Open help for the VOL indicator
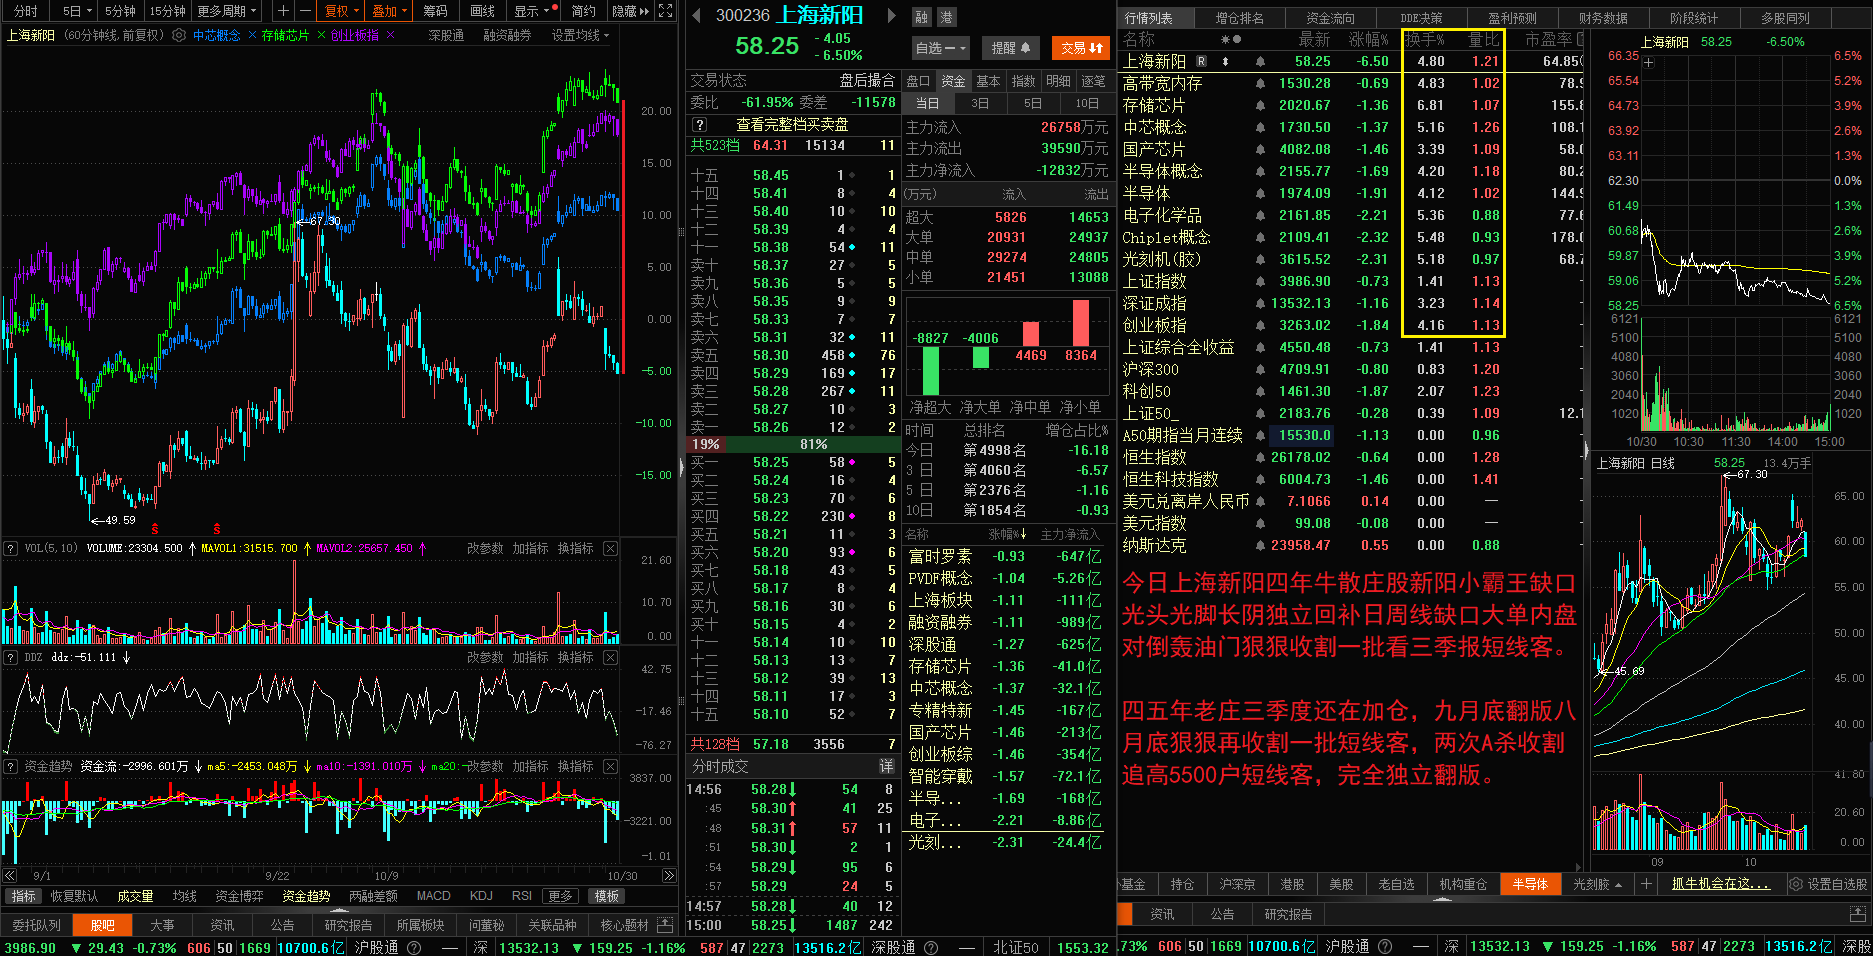The height and width of the screenshot is (956, 1873). [11, 548]
